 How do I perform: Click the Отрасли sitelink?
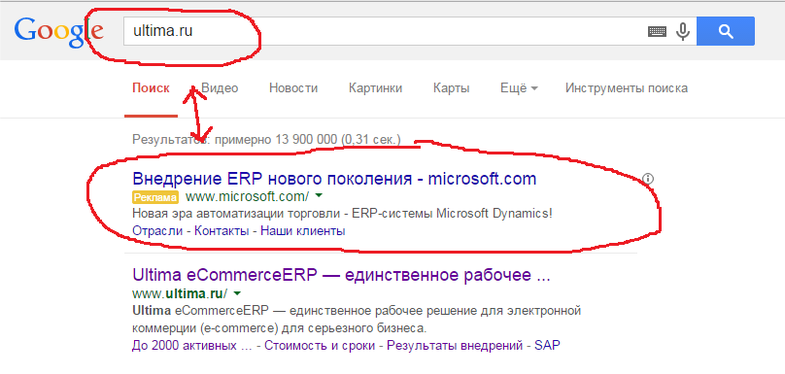[x=157, y=231]
